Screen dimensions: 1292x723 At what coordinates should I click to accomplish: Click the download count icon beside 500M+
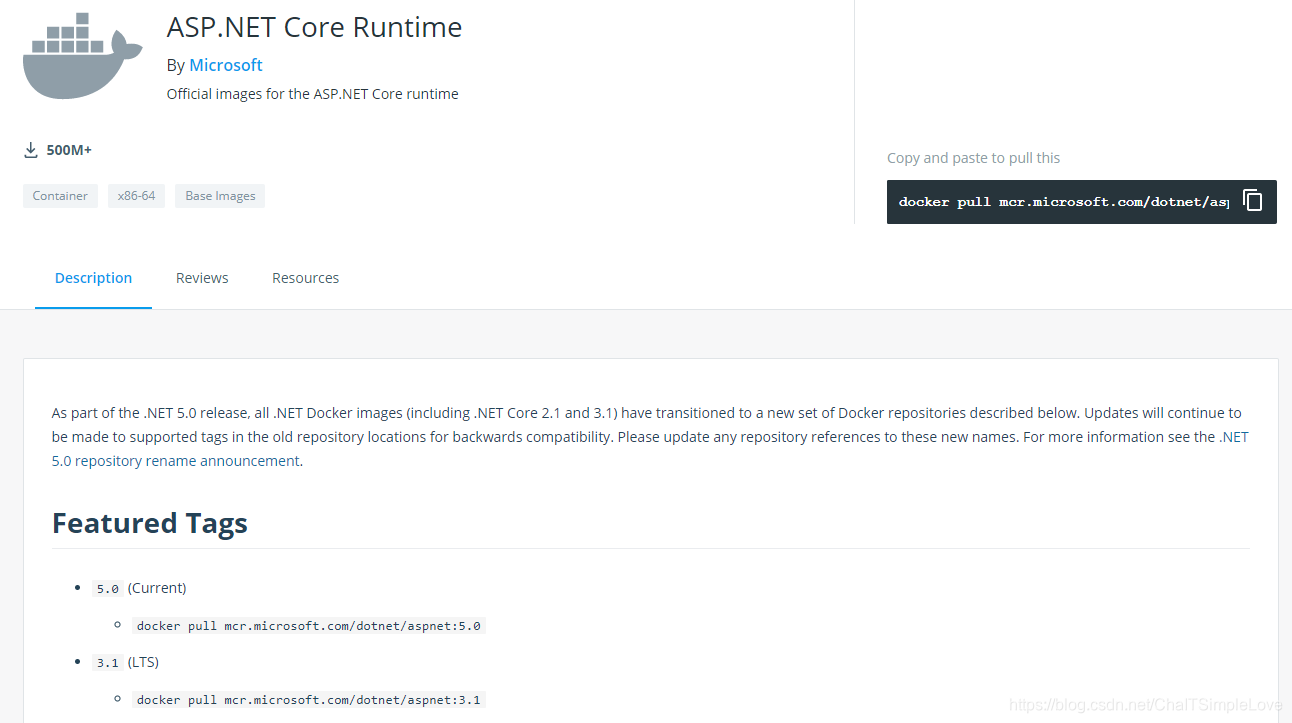coord(31,150)
